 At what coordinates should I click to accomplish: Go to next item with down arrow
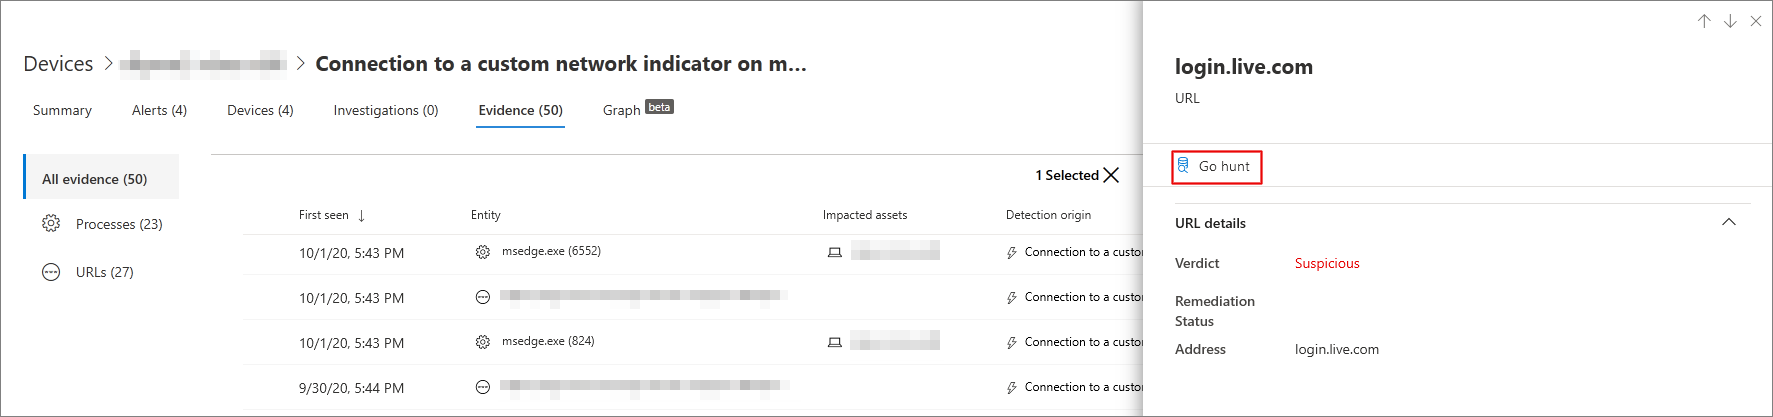pyautogui.click(x=1730, y=21)
